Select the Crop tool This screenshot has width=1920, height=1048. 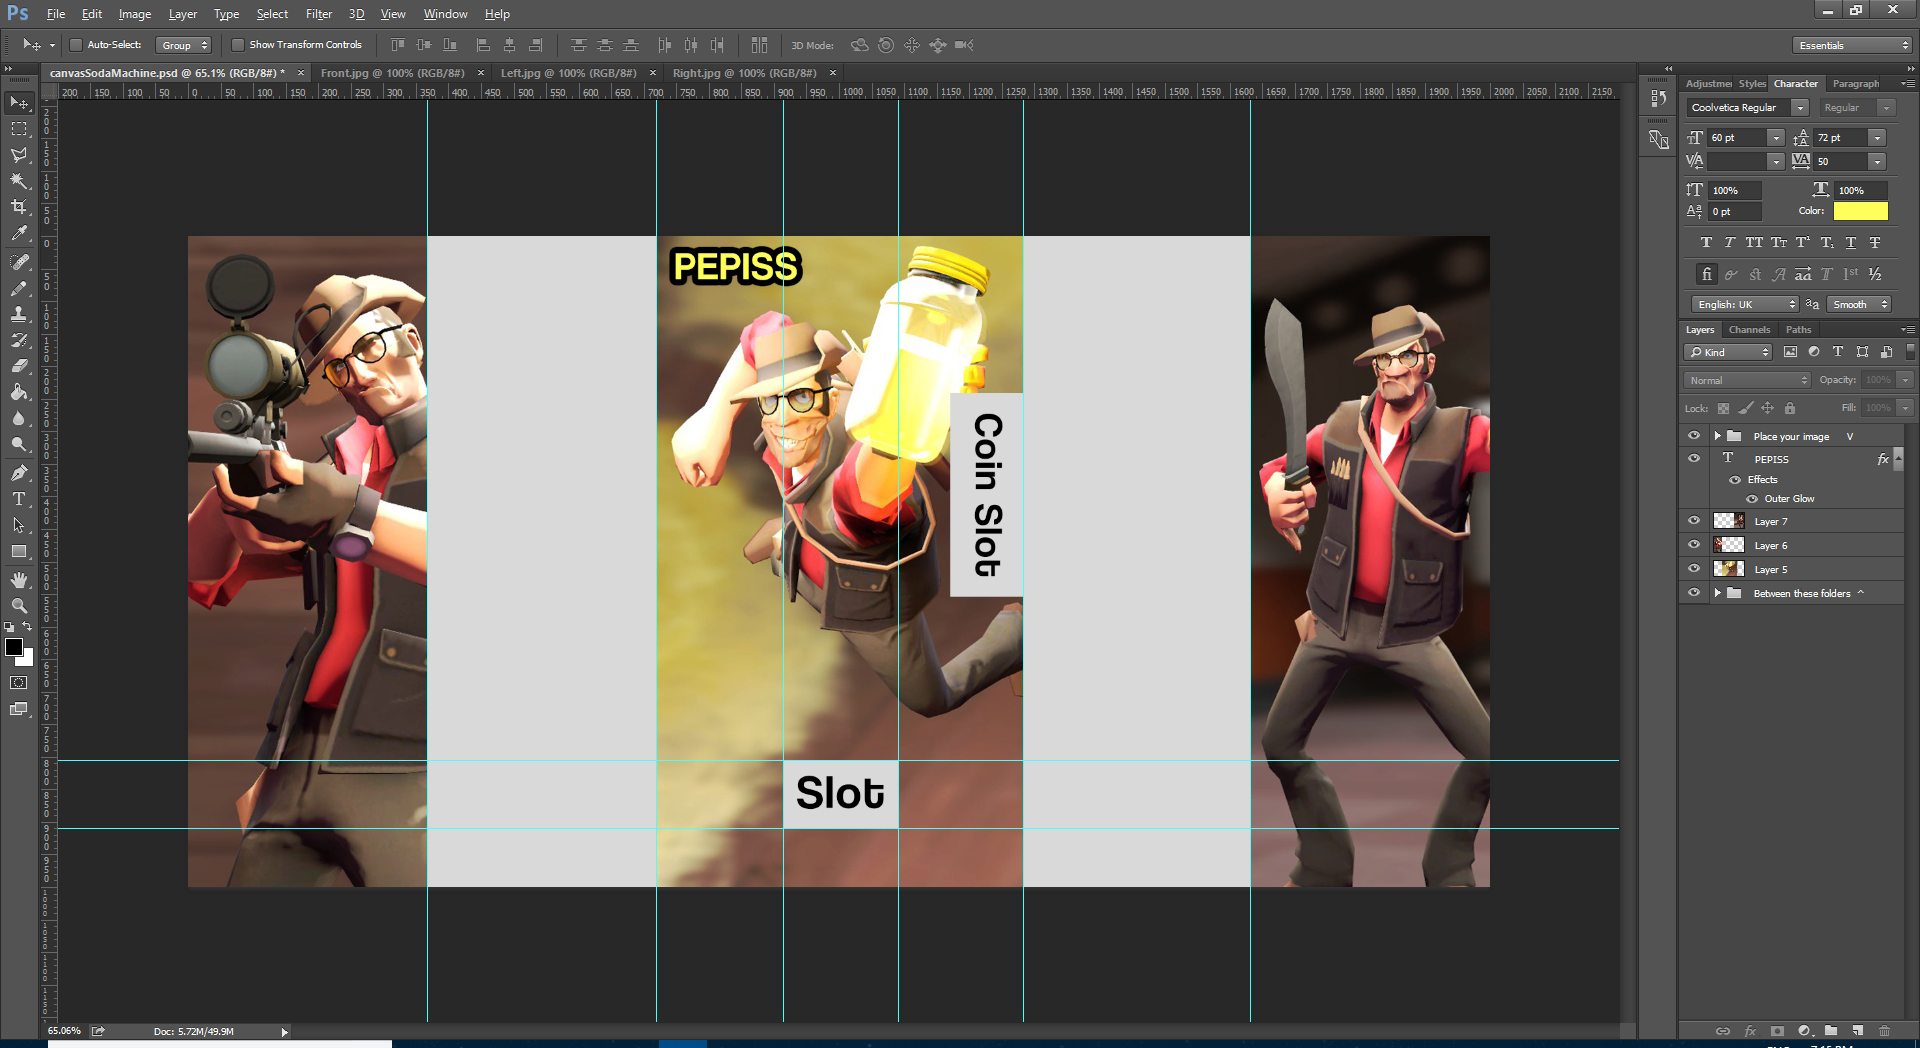pyautogui.click(x=19, y=207)
